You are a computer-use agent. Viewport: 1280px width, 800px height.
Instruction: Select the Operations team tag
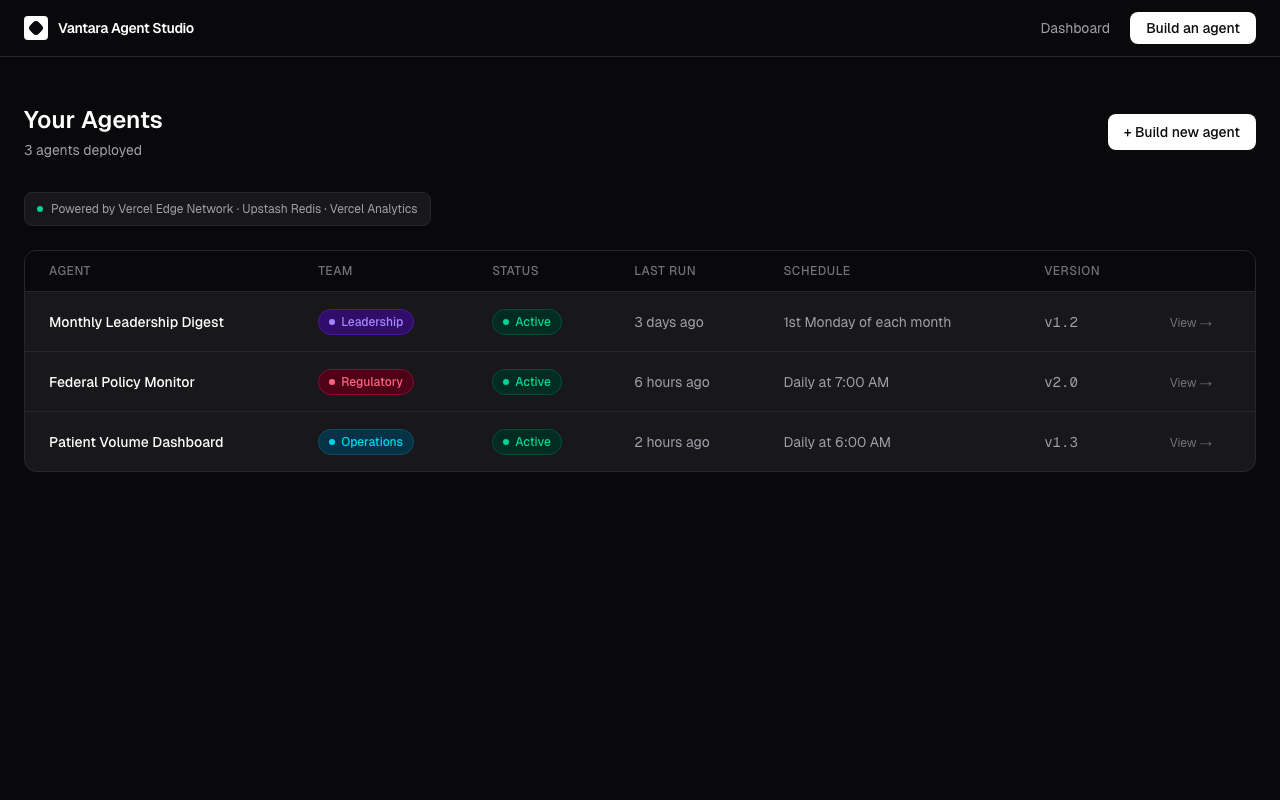(366, 442)
